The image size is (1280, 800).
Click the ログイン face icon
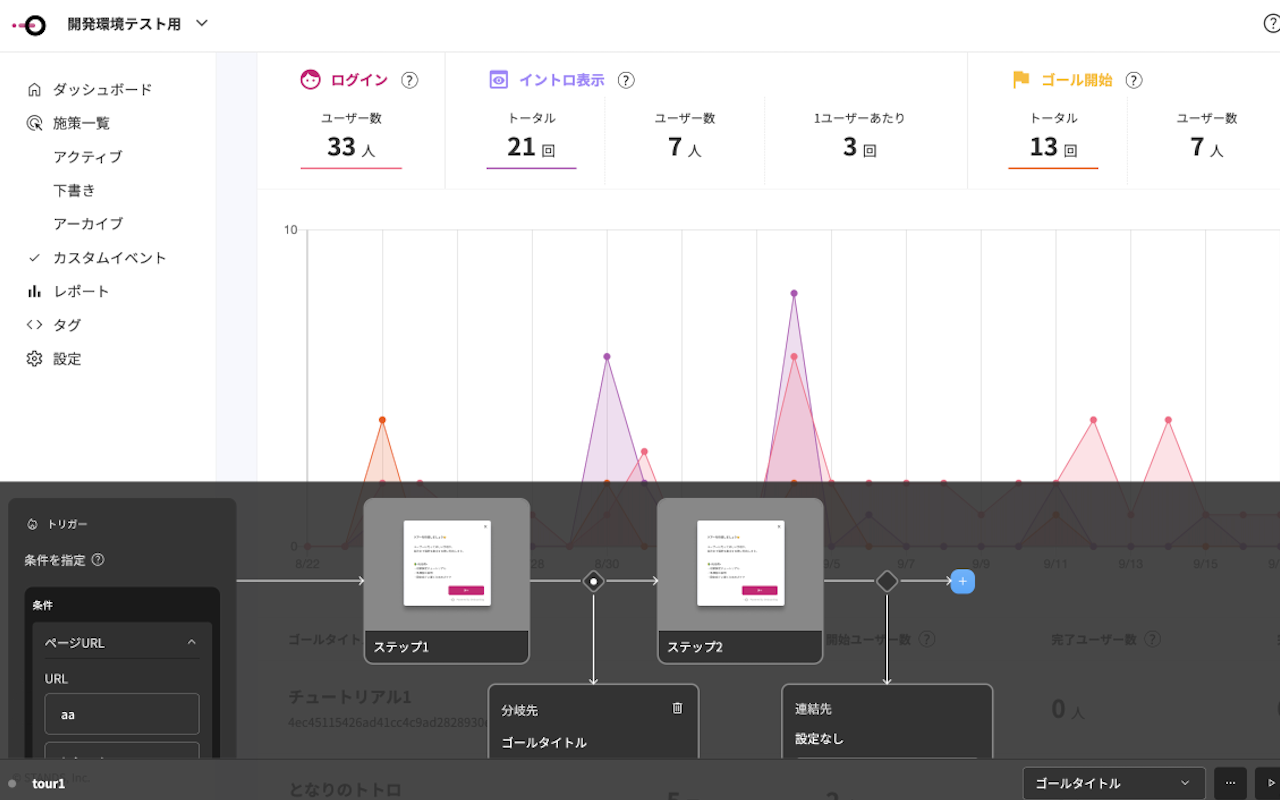[x=311, y=80]
